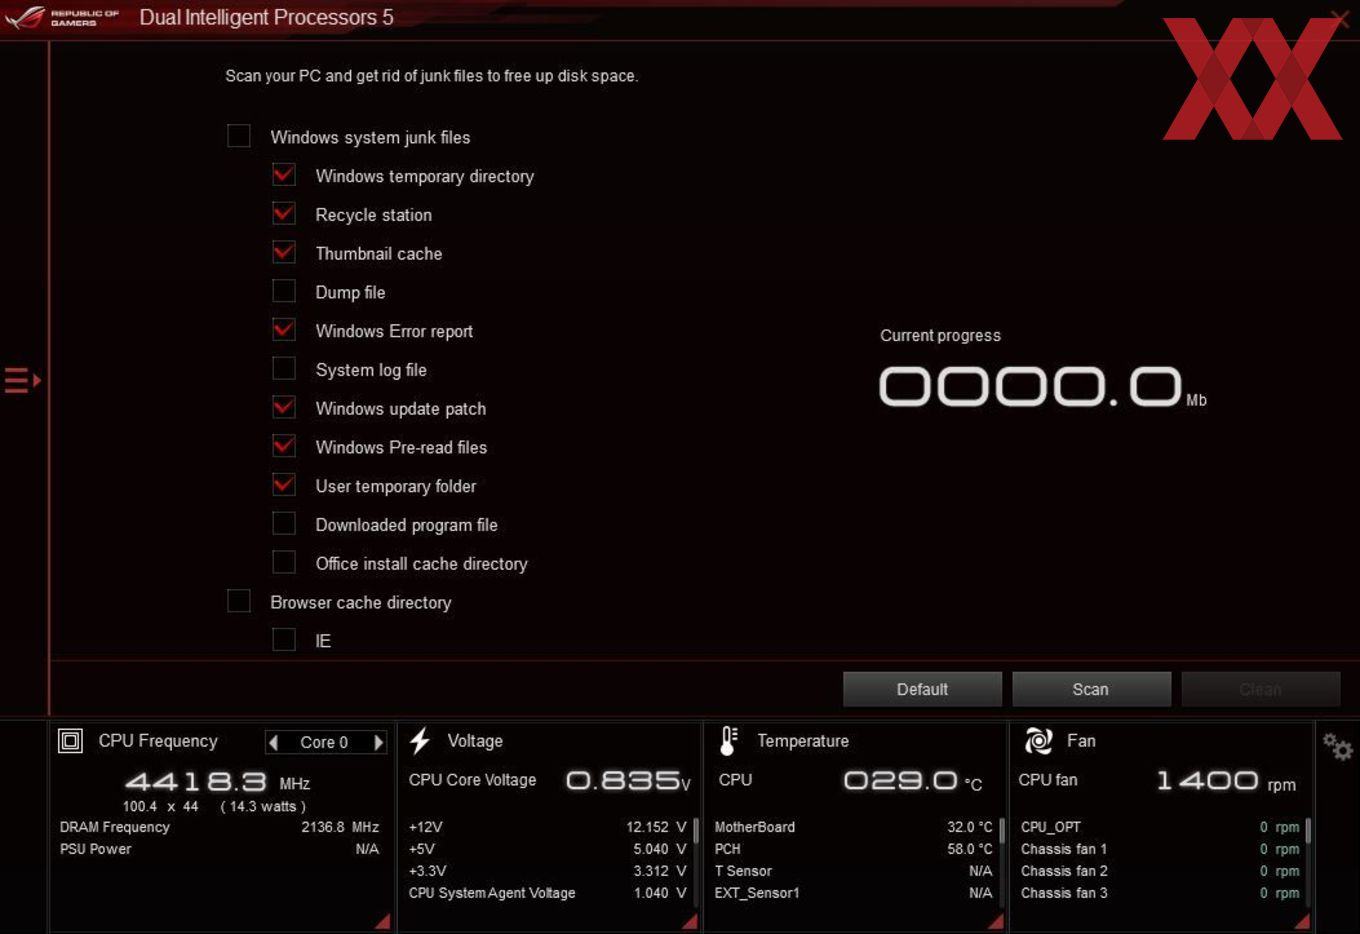Expand Voltage panel corner triangle
Viewport: 1360px width, 934px height.
pyautogui.click(x=689, y=921)
